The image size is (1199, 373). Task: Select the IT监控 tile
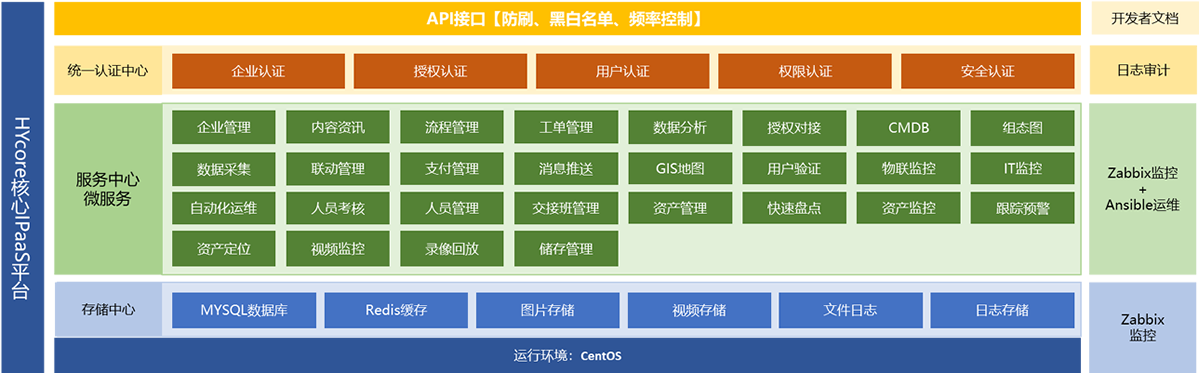(1022, 167)
